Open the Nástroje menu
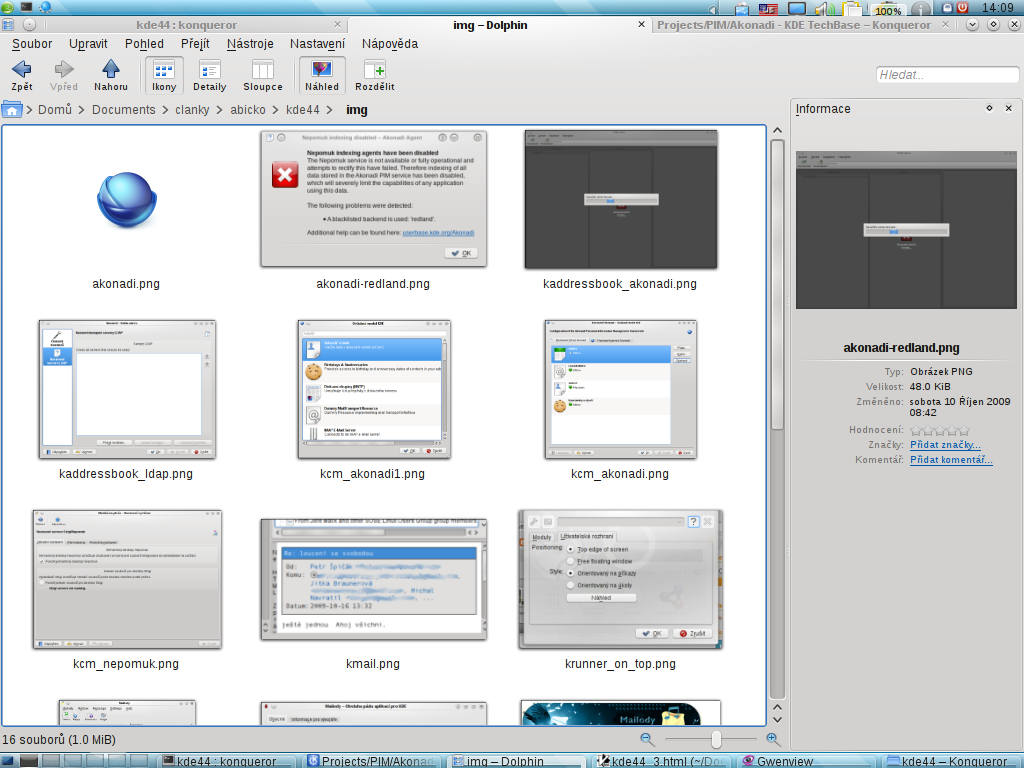Image resolution: width=1024 pixels, height=768 pixels. pyautogui.click(x=250, y=44)
